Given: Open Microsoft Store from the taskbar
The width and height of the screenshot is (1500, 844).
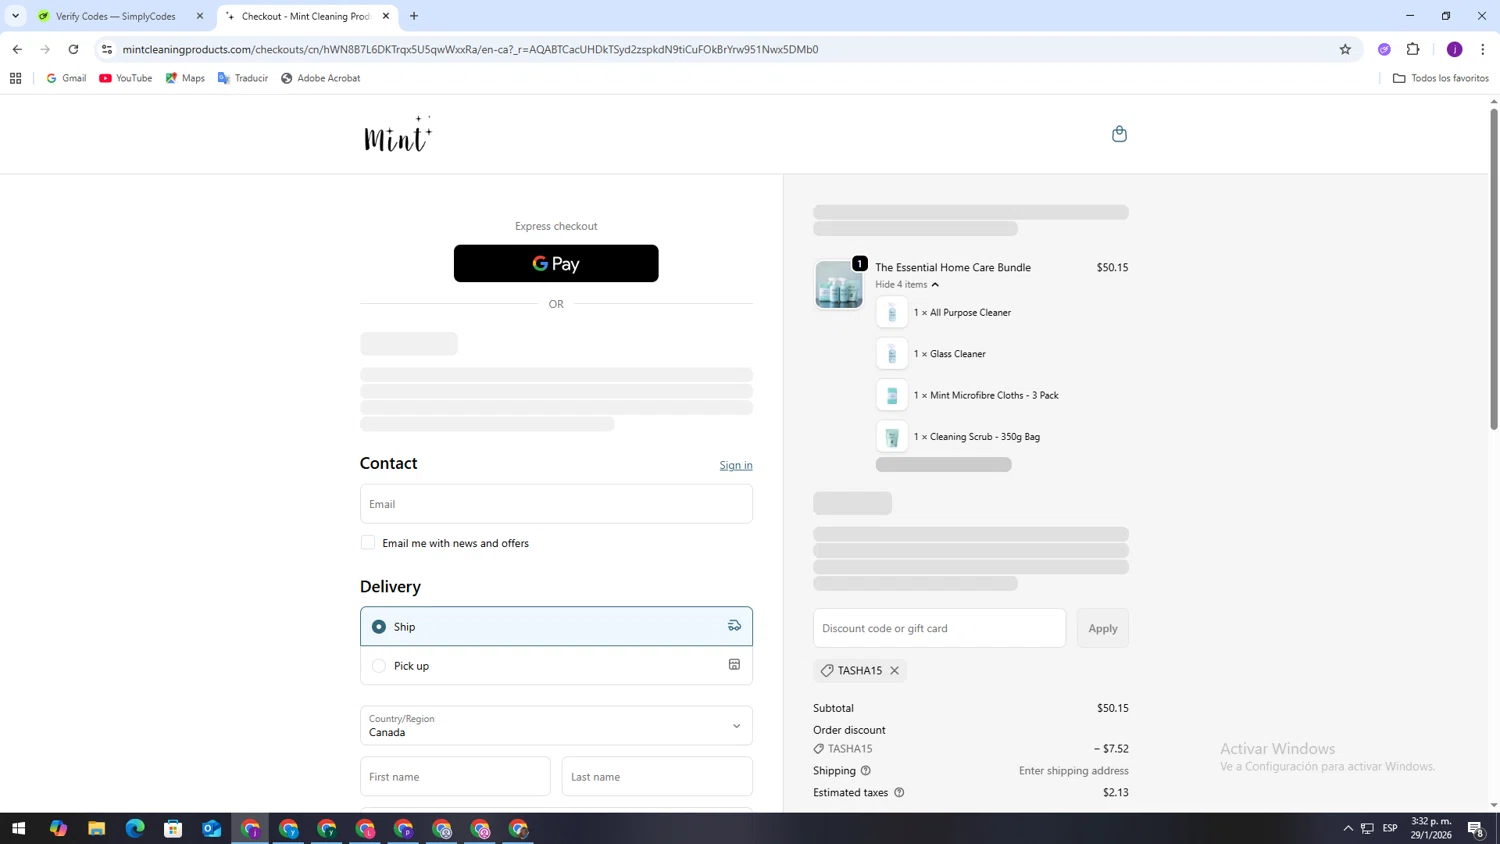Looking at the screenshot, I should [x=173, y=829].
